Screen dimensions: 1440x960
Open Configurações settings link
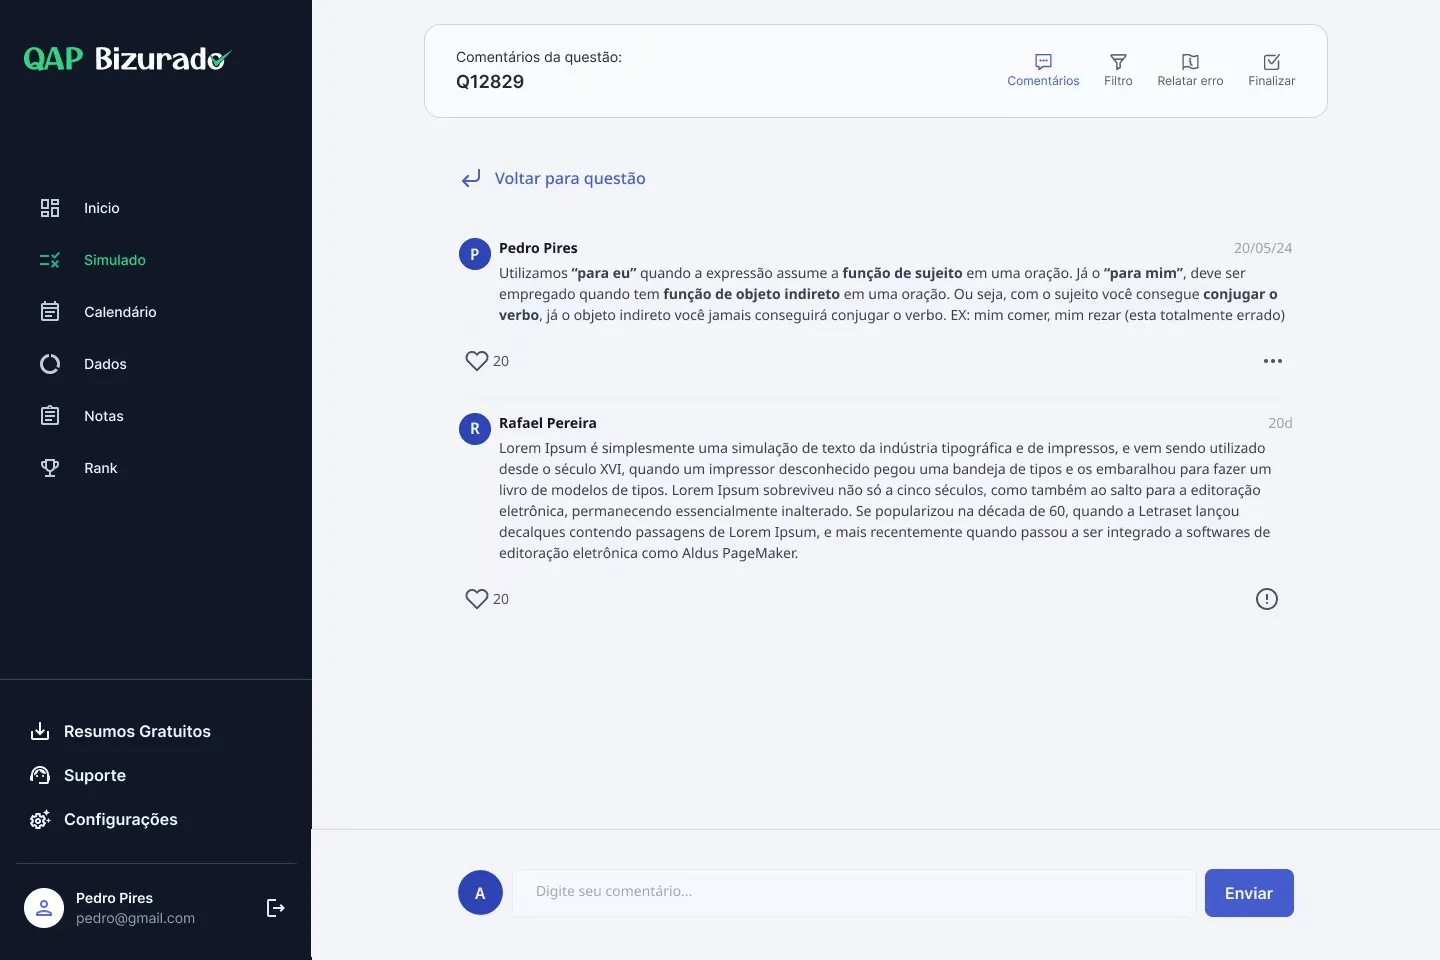coord(121,819)
